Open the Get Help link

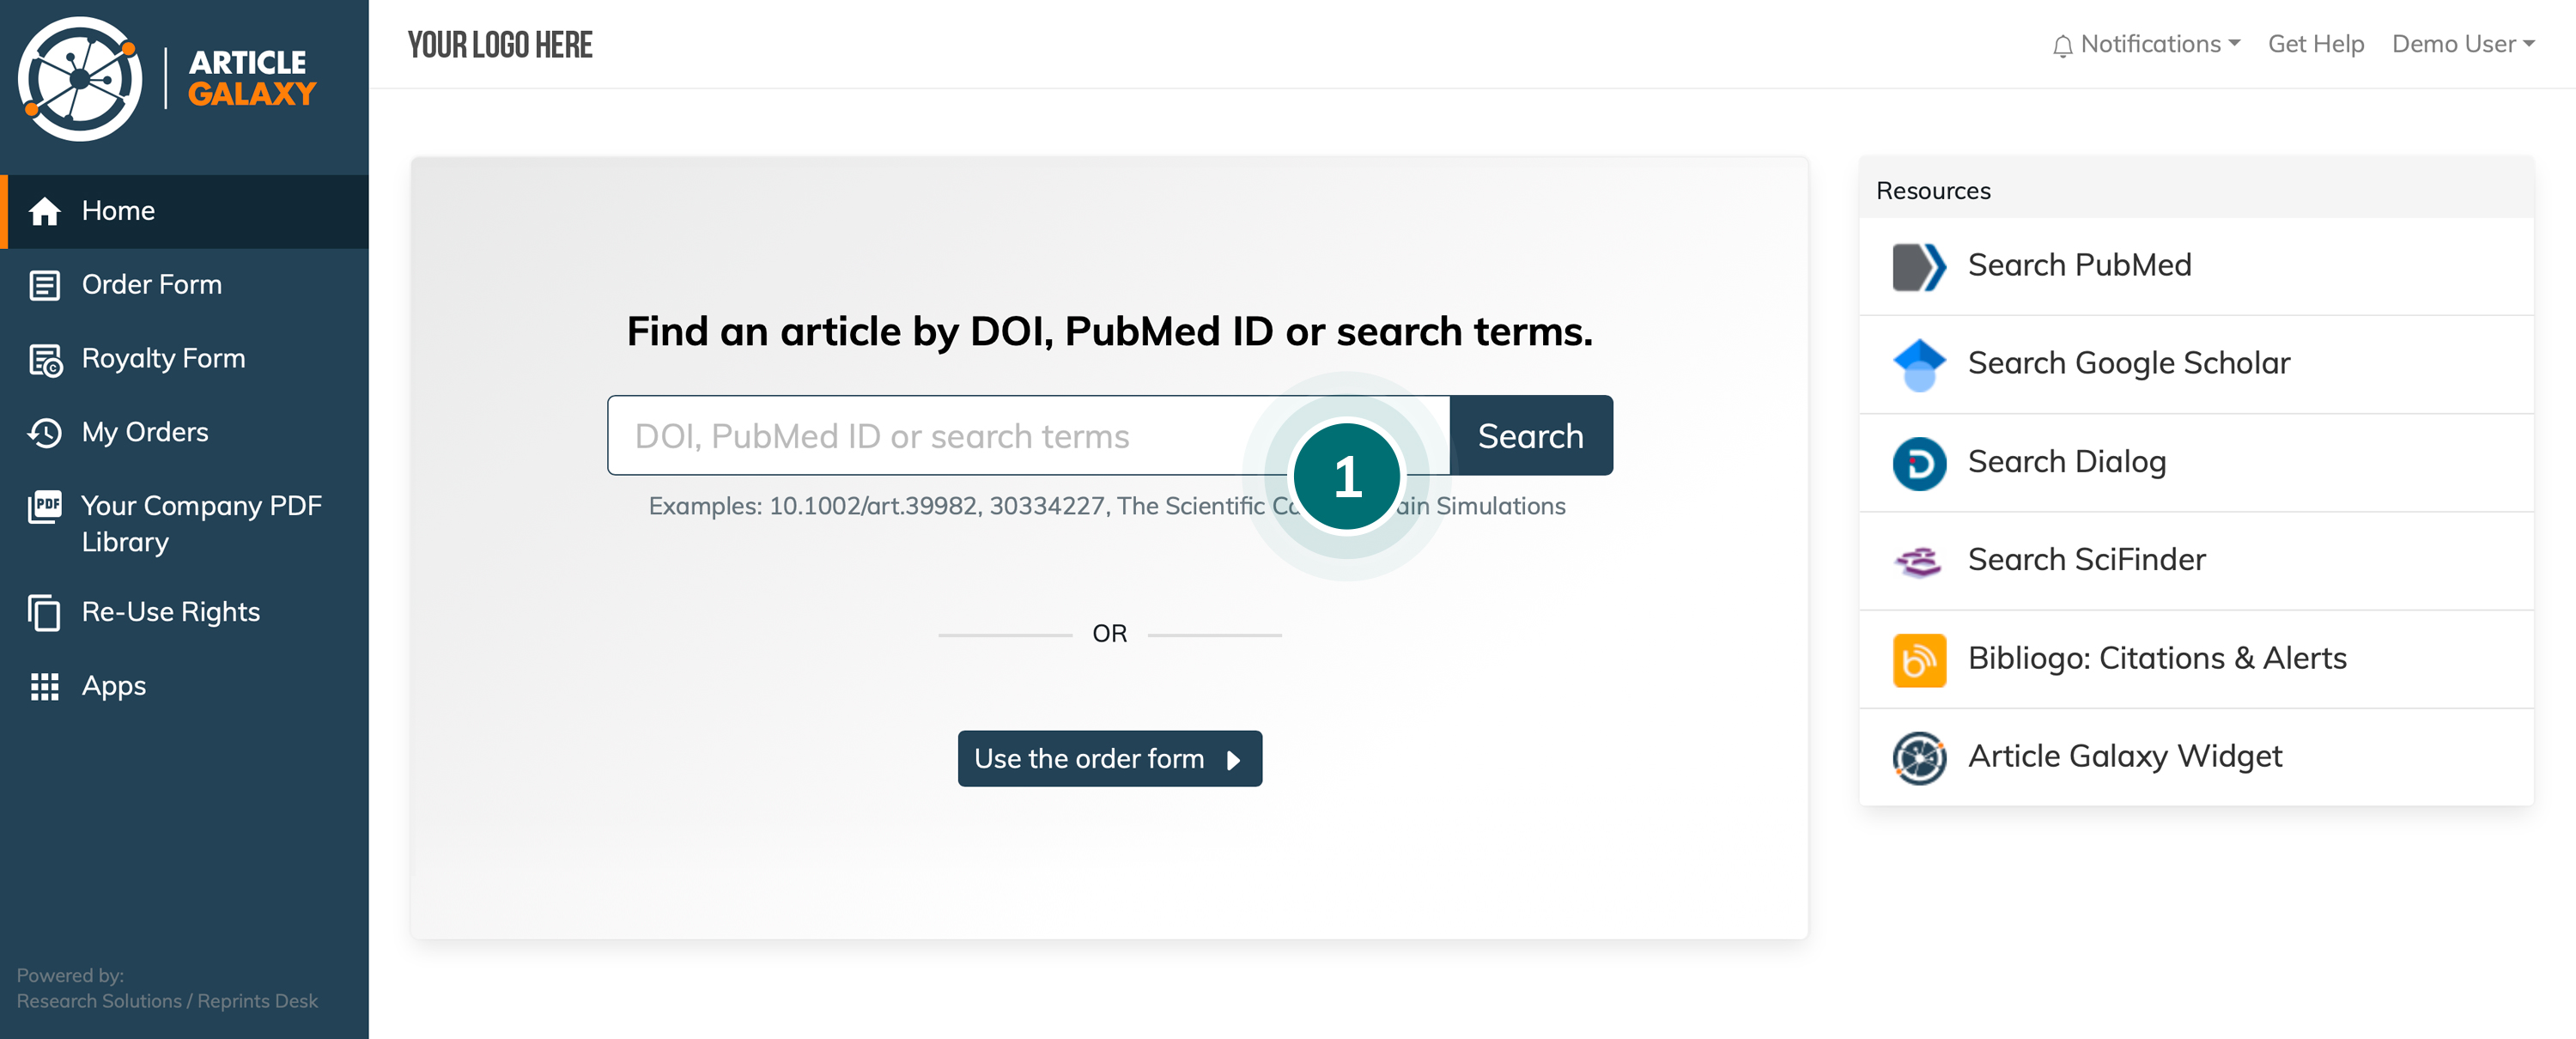coord(2315,44)
